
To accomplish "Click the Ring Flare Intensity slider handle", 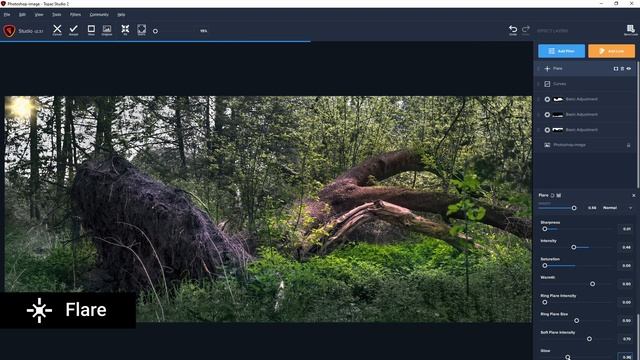I will pyautogui.click(x=545, y=302).
